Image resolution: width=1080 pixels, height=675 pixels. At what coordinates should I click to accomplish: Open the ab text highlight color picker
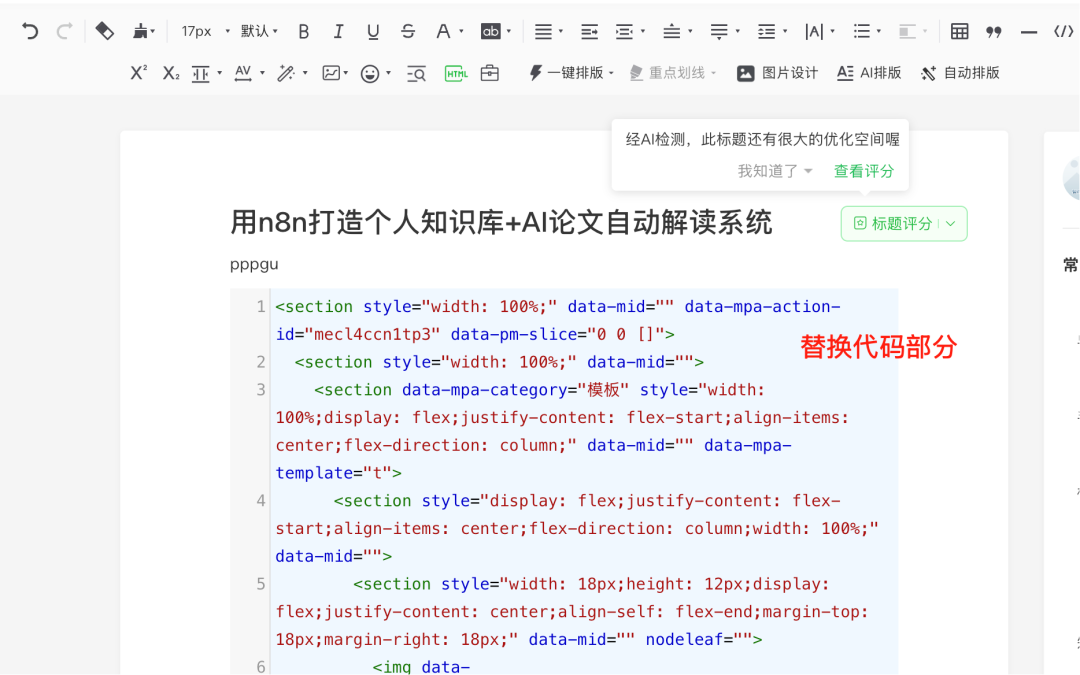(490, 31)
